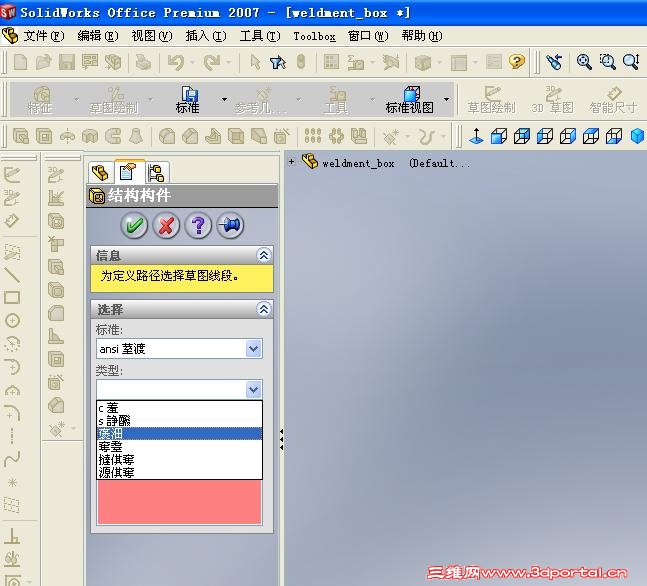This screenshot has height=586, width=647.
Task: Click the grayed Save icon
Action: click(67, 62)
